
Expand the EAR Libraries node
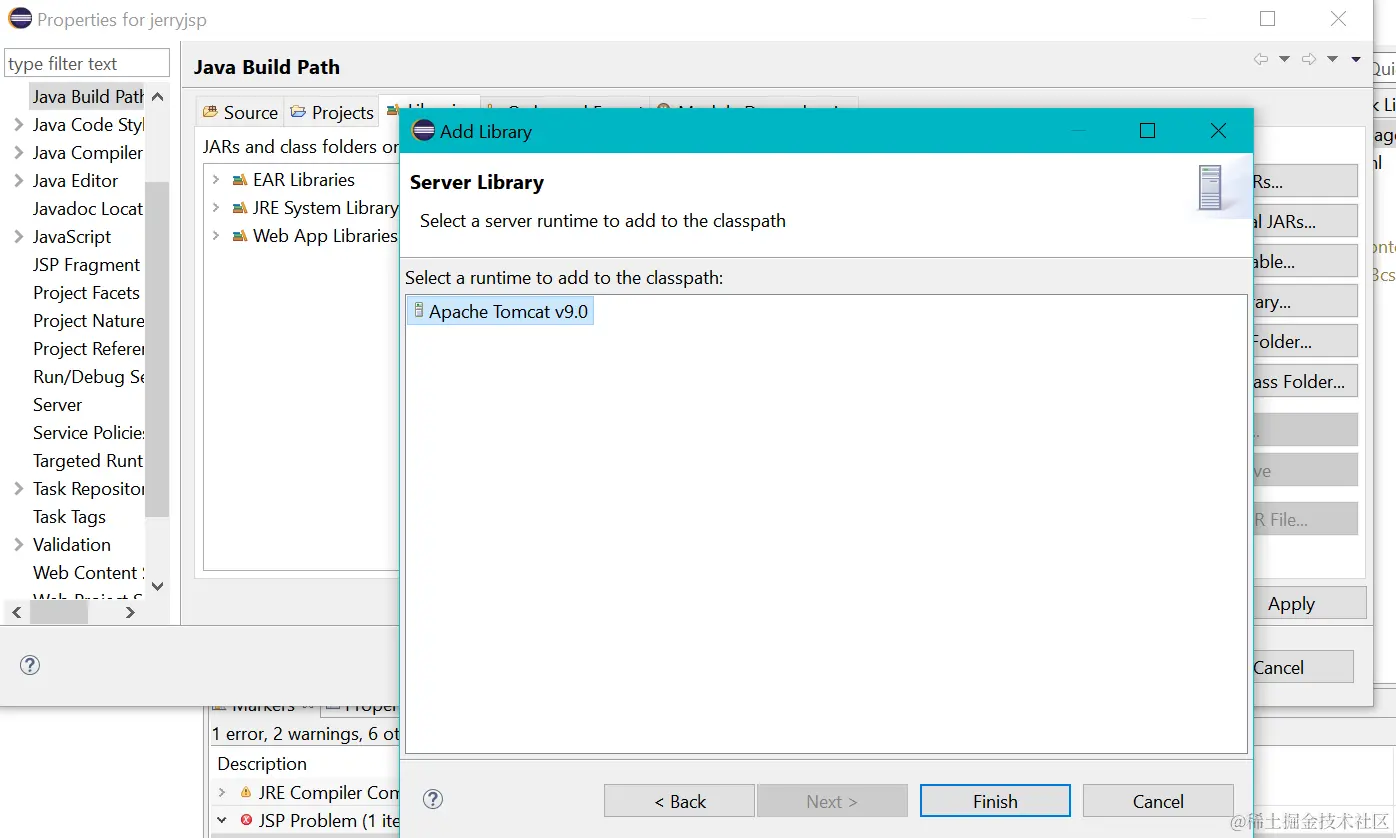point(216,180)
